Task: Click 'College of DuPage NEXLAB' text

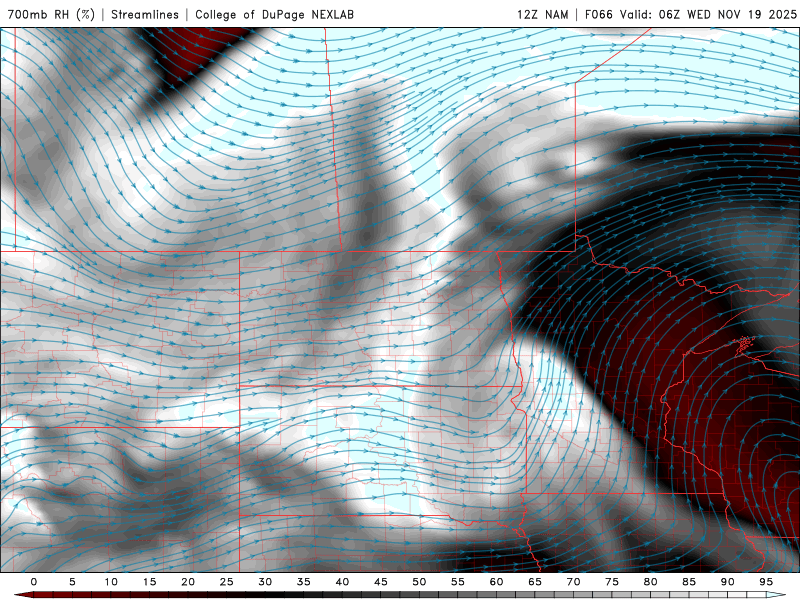Action: pyautogui.click(x=274, y=14)
